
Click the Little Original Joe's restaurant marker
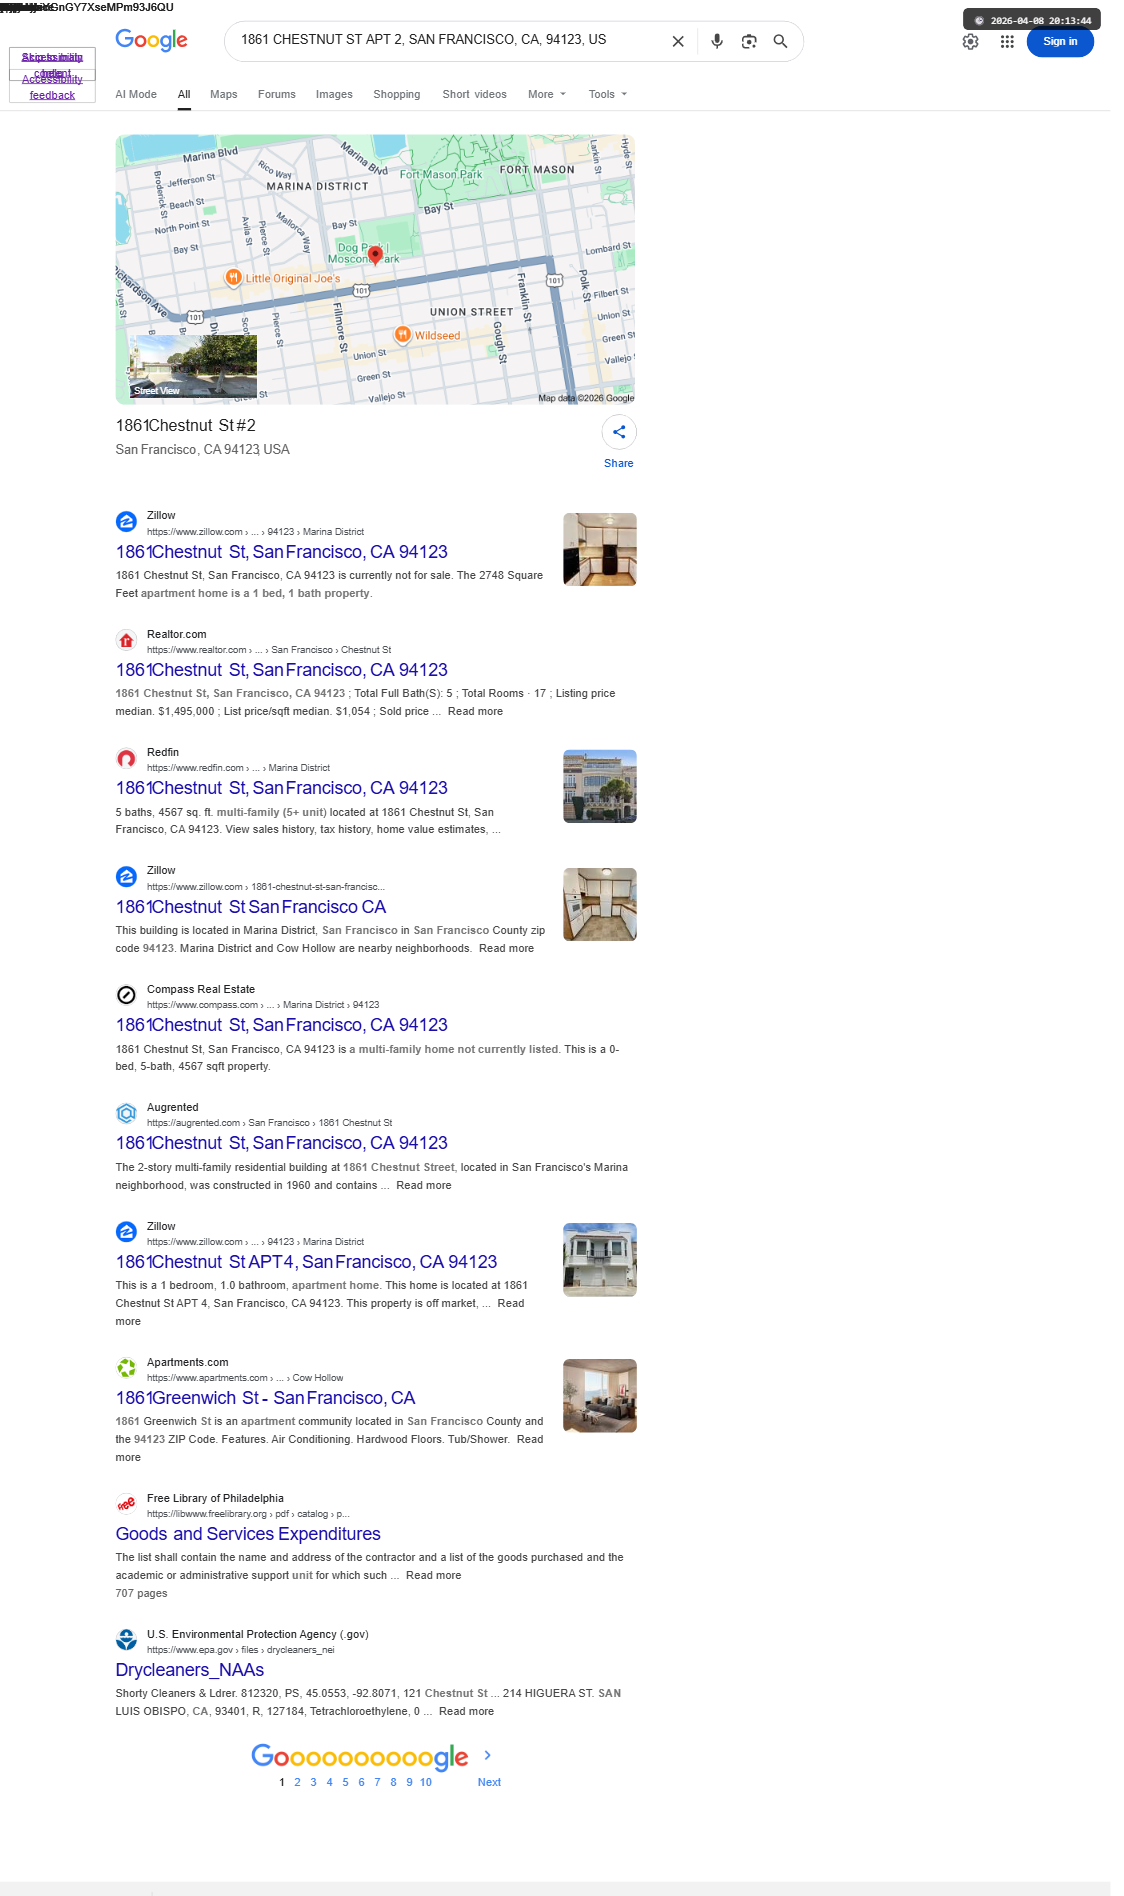coord(233,277)
